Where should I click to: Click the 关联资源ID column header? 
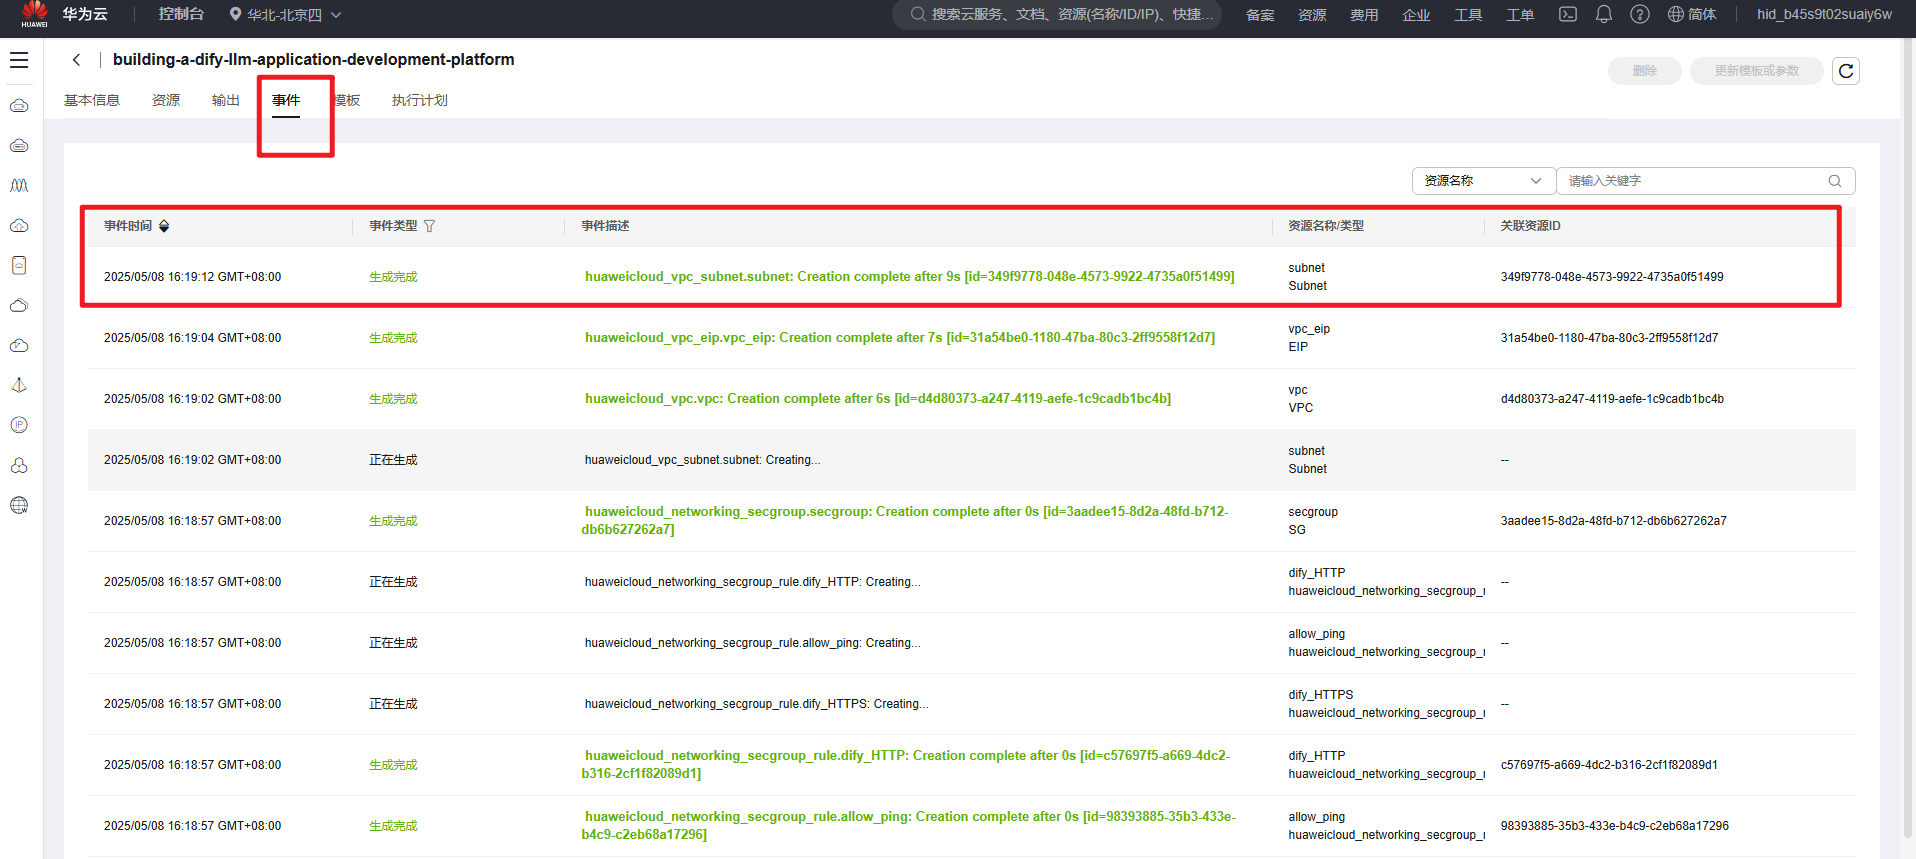point(1530,226)
